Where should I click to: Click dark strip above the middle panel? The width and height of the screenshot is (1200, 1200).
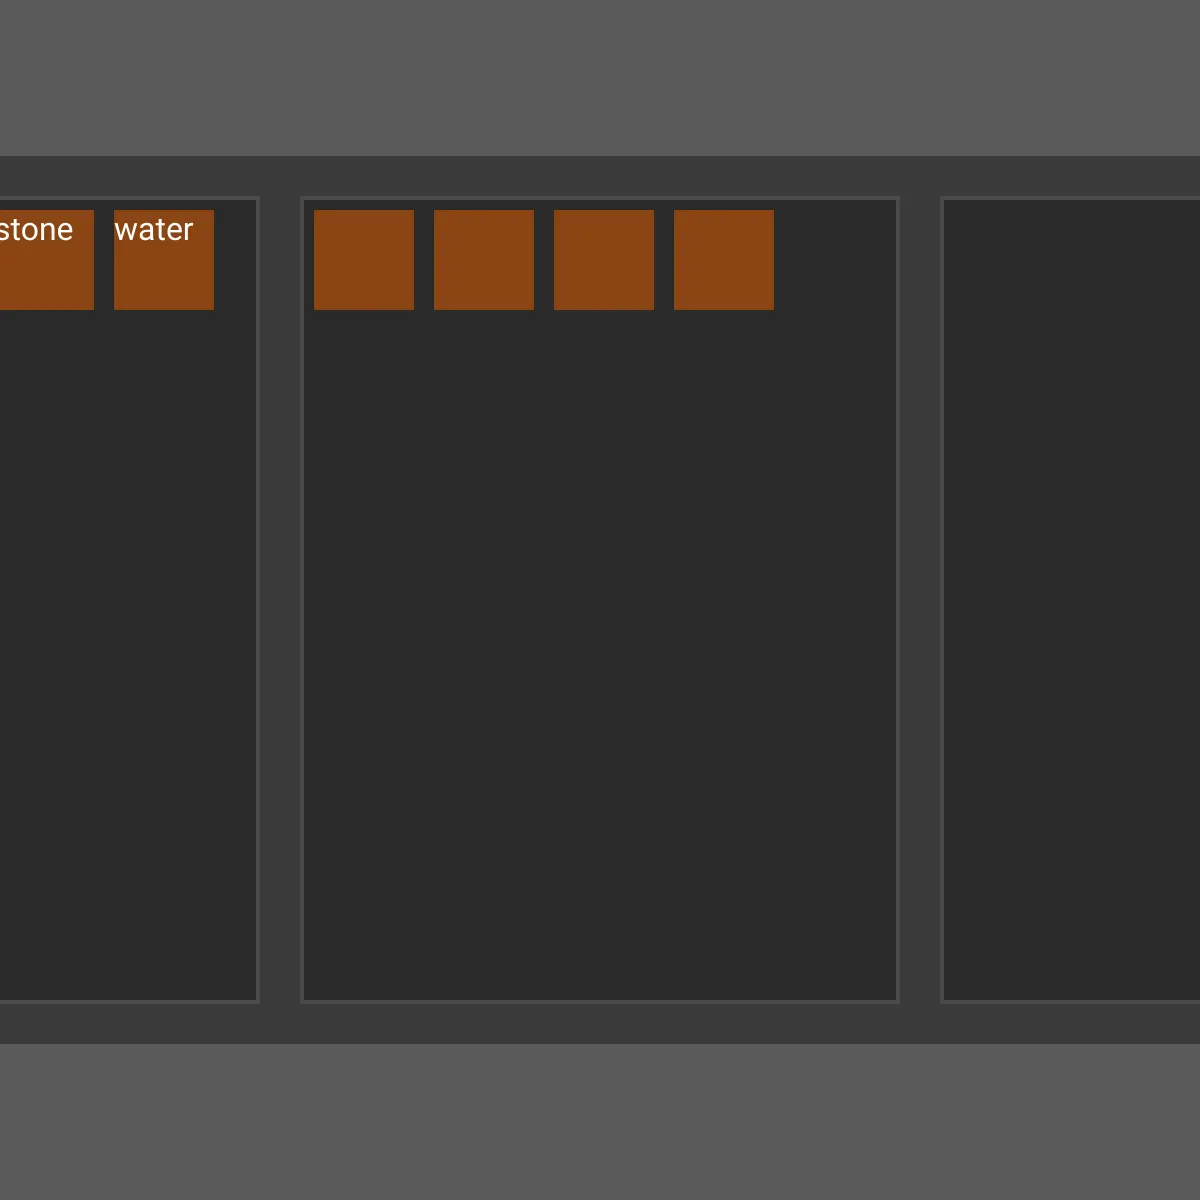tap(600, 176)
